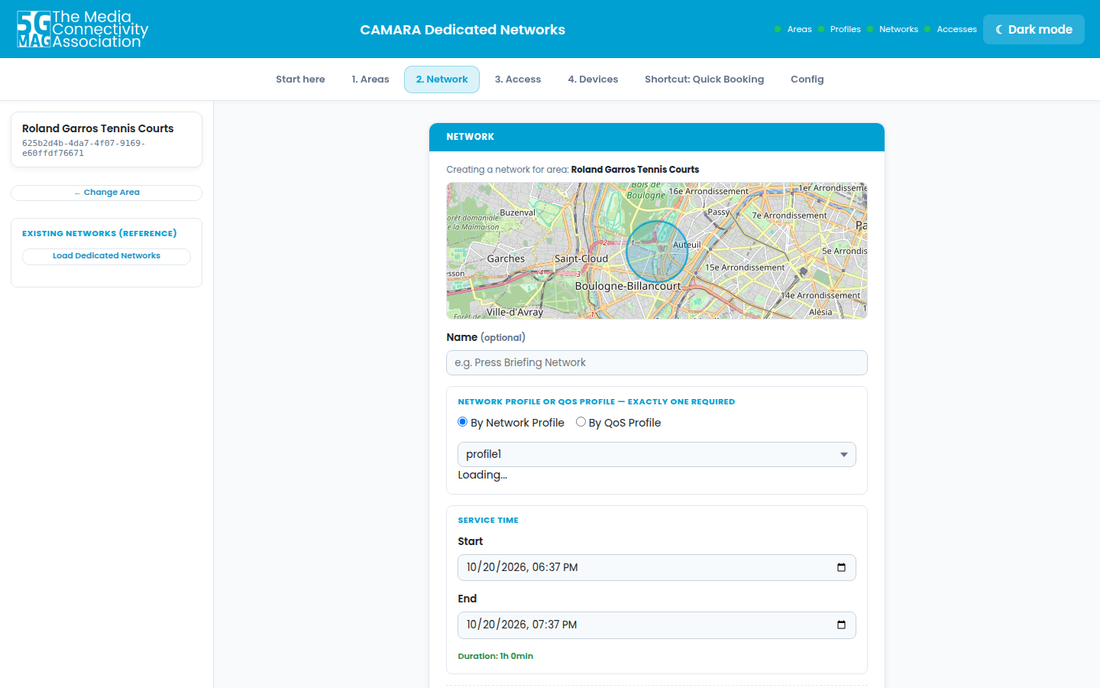This screenshot has width=1100, height=688.
Task: Open the Config tab
Action: coord(807,79)
